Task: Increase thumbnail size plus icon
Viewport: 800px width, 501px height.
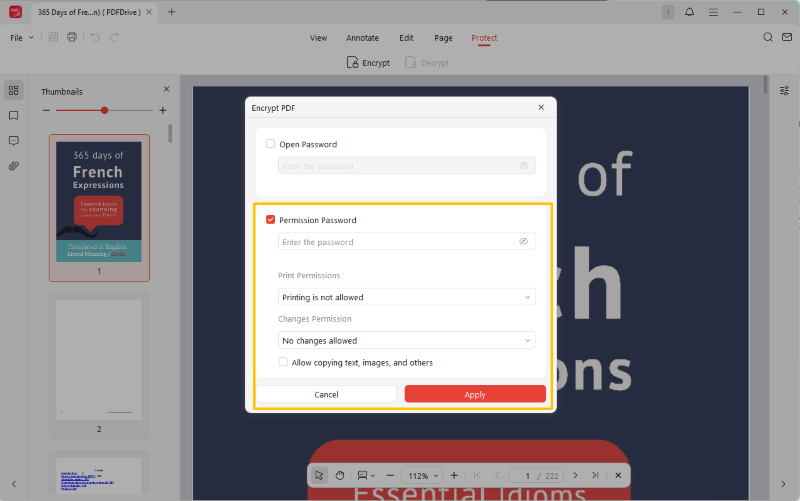Action: click(x=163, y=110)
